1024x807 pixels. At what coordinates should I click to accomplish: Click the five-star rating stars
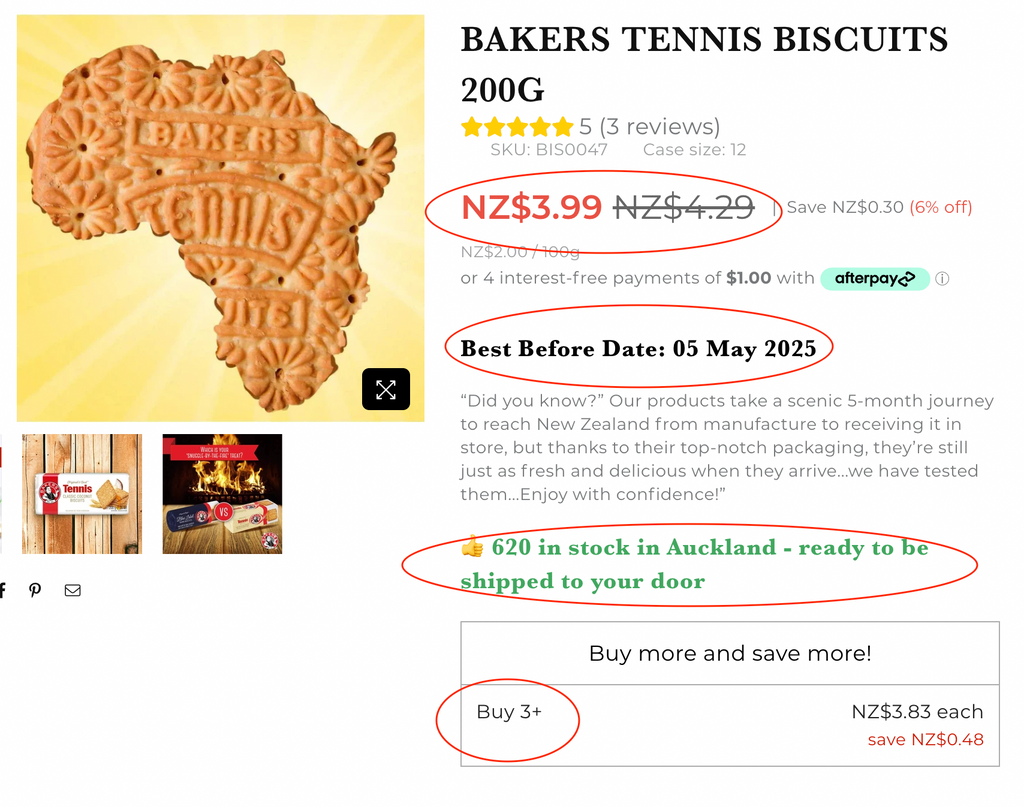pos(516,127)
